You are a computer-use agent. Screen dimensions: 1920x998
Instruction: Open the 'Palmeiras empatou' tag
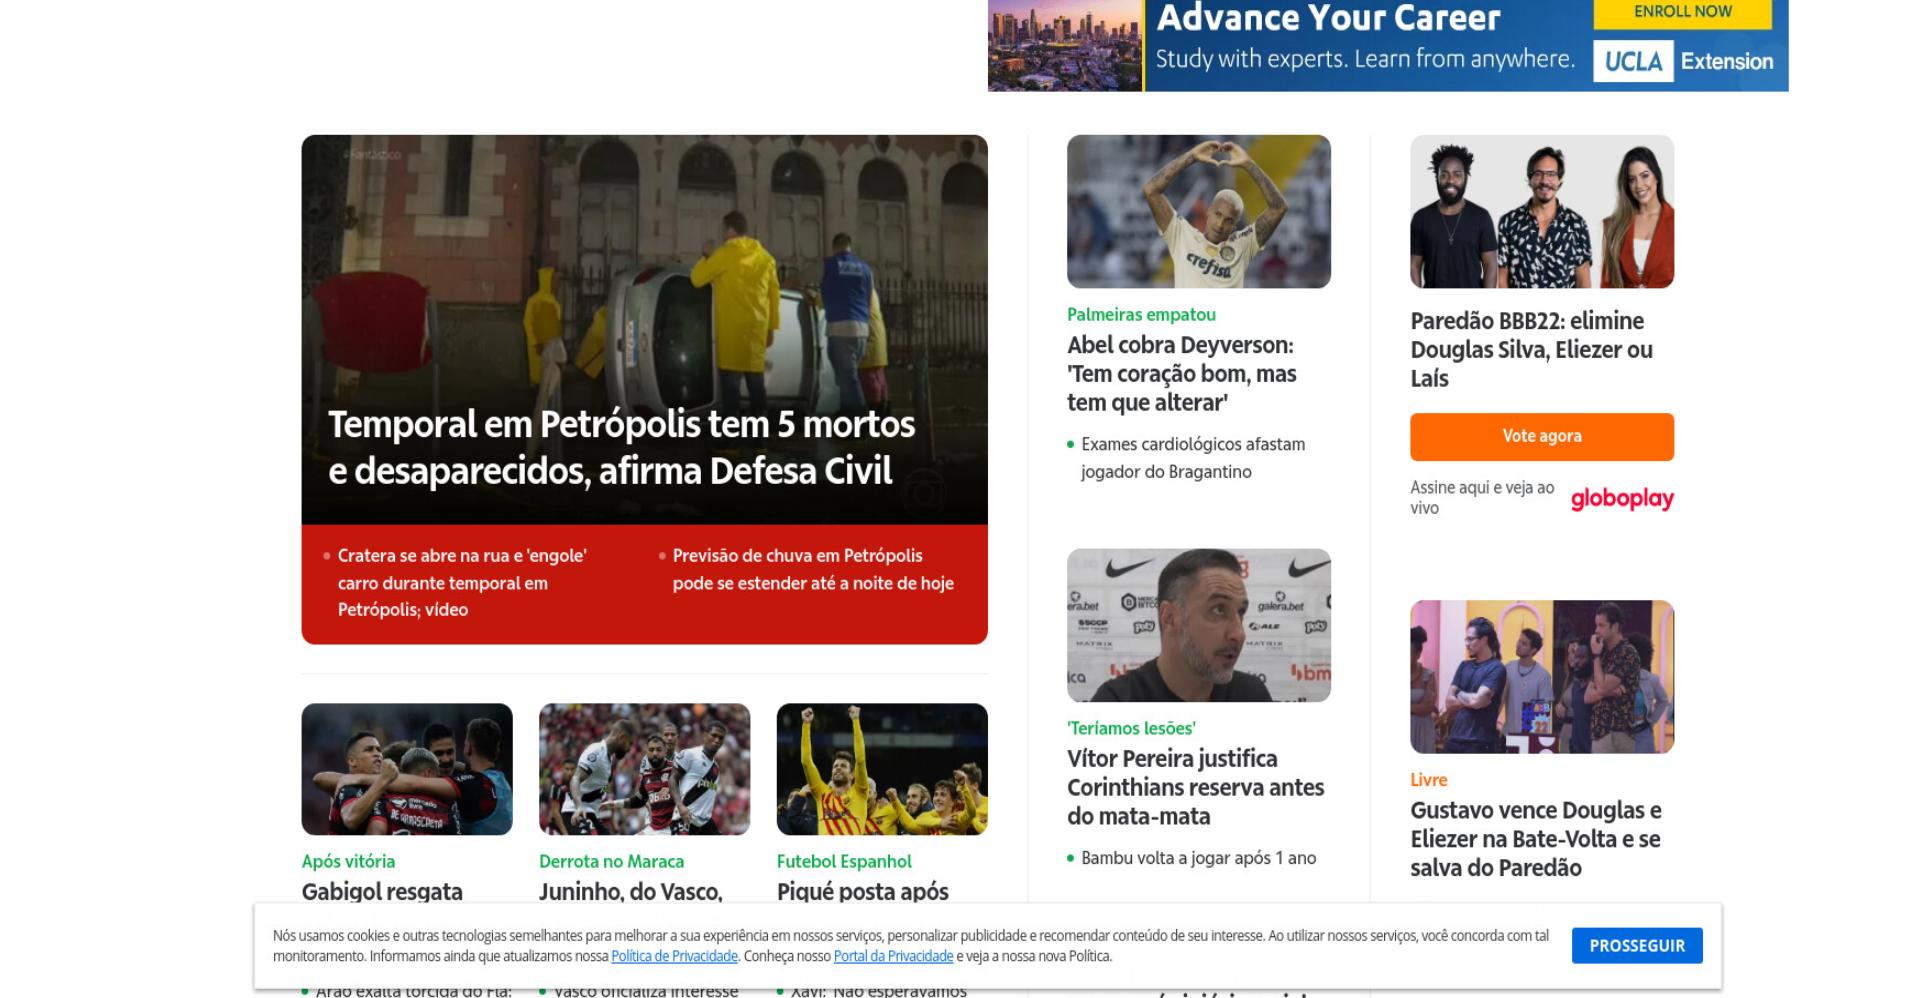[x=1141, y=314]
